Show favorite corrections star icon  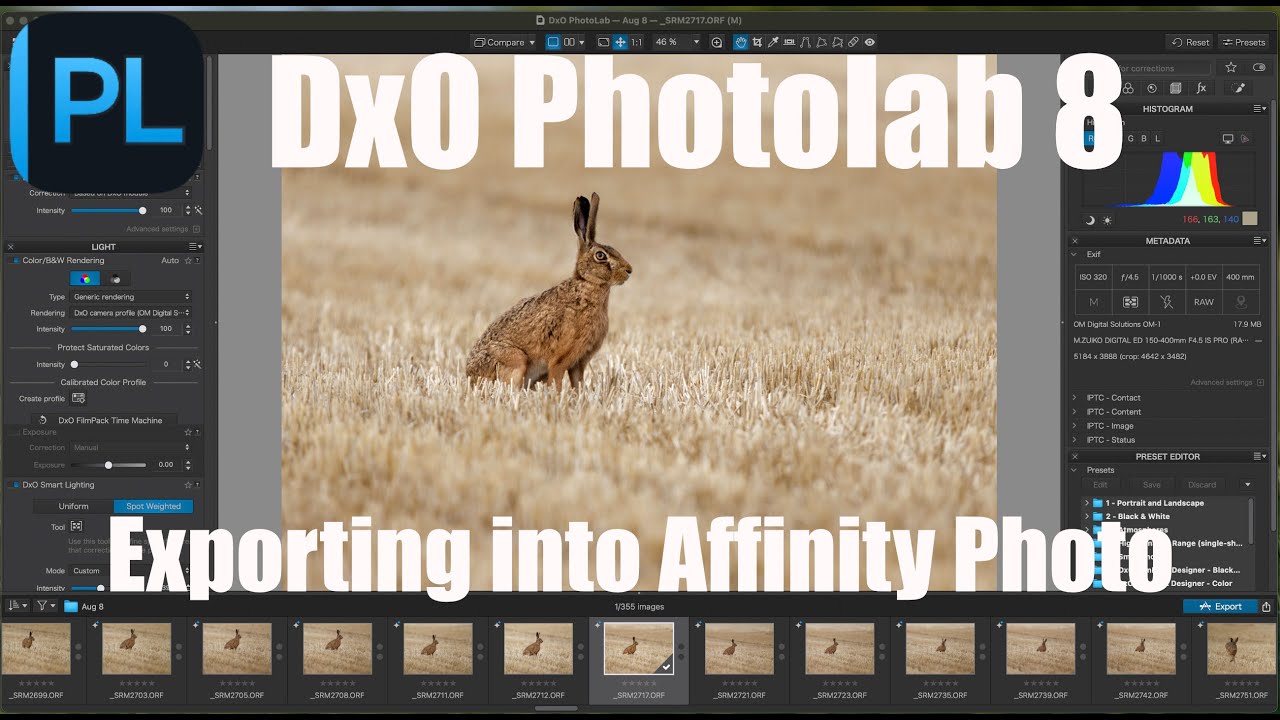point(1231,67)
